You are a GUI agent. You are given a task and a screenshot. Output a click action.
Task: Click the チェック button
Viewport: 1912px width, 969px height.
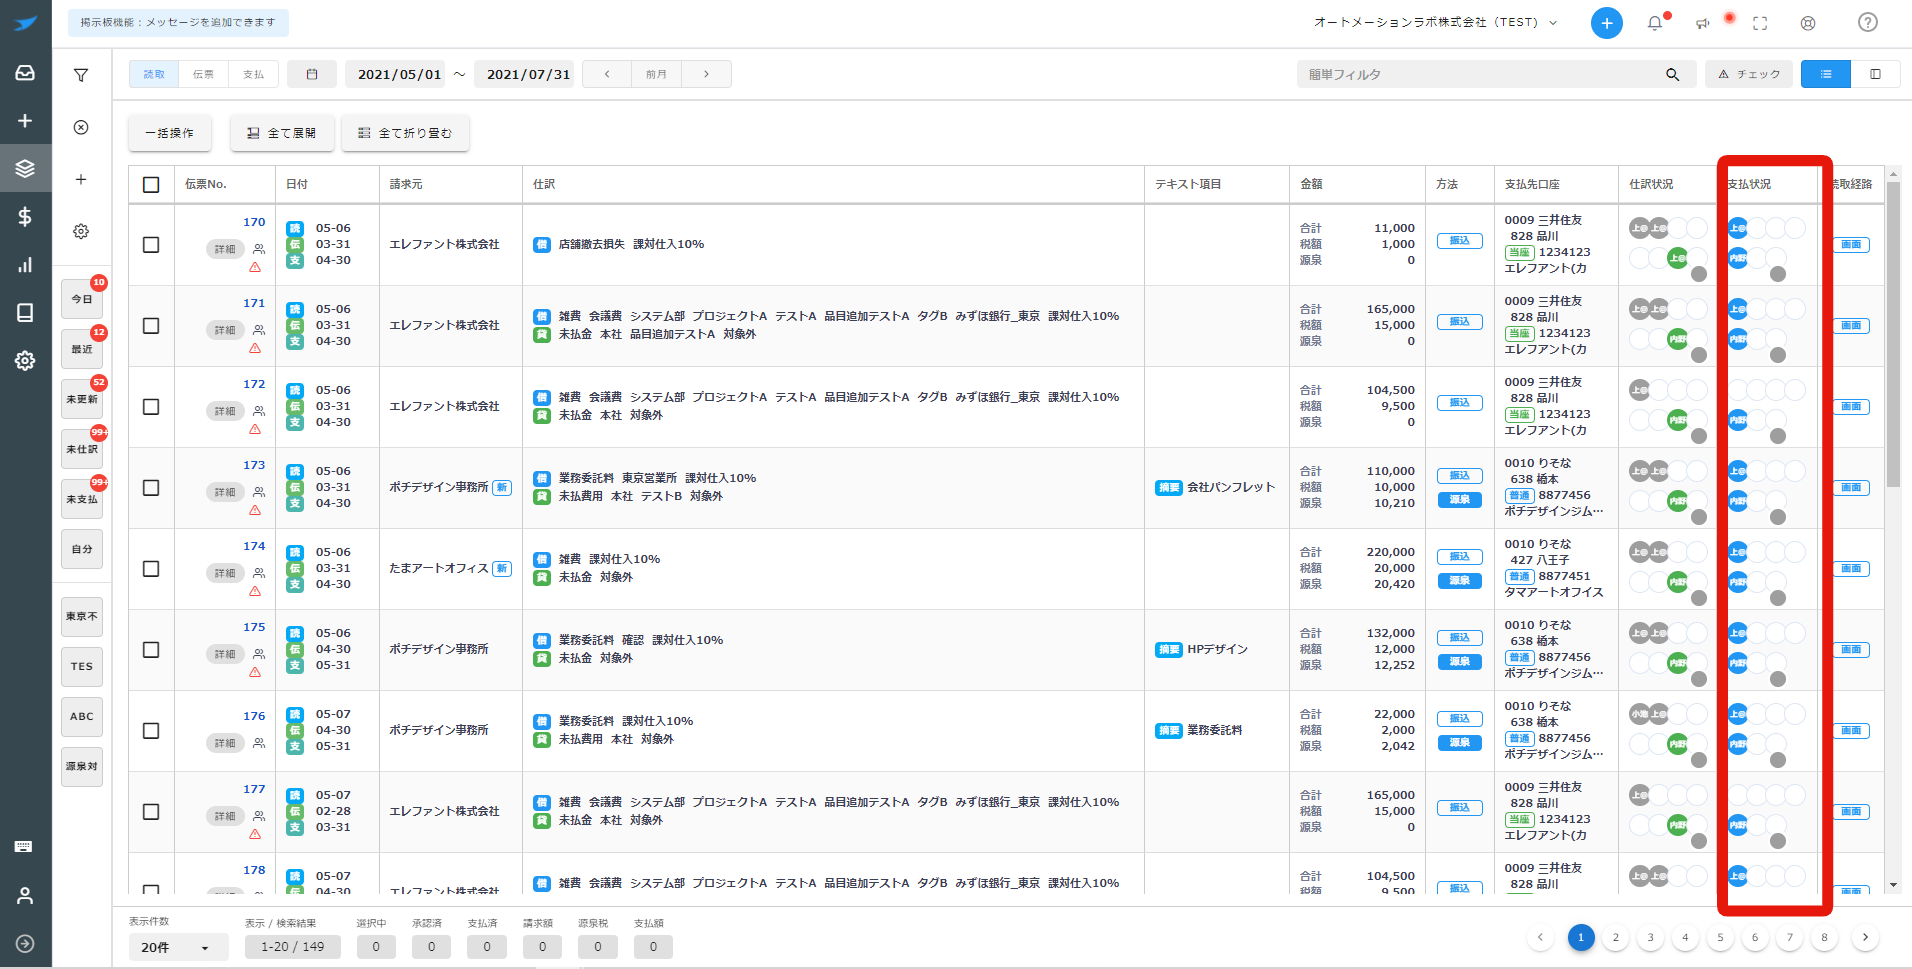pos(1749,74)
